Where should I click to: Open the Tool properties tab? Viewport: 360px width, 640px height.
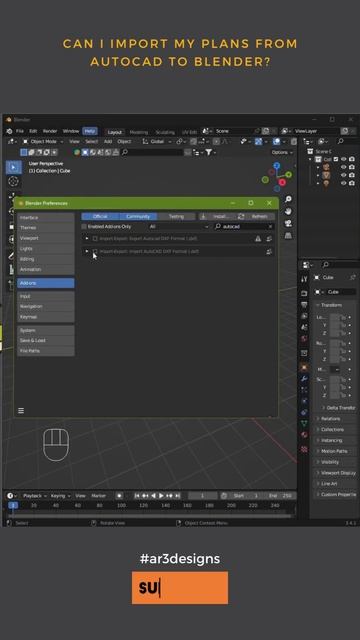pos(304,279)
